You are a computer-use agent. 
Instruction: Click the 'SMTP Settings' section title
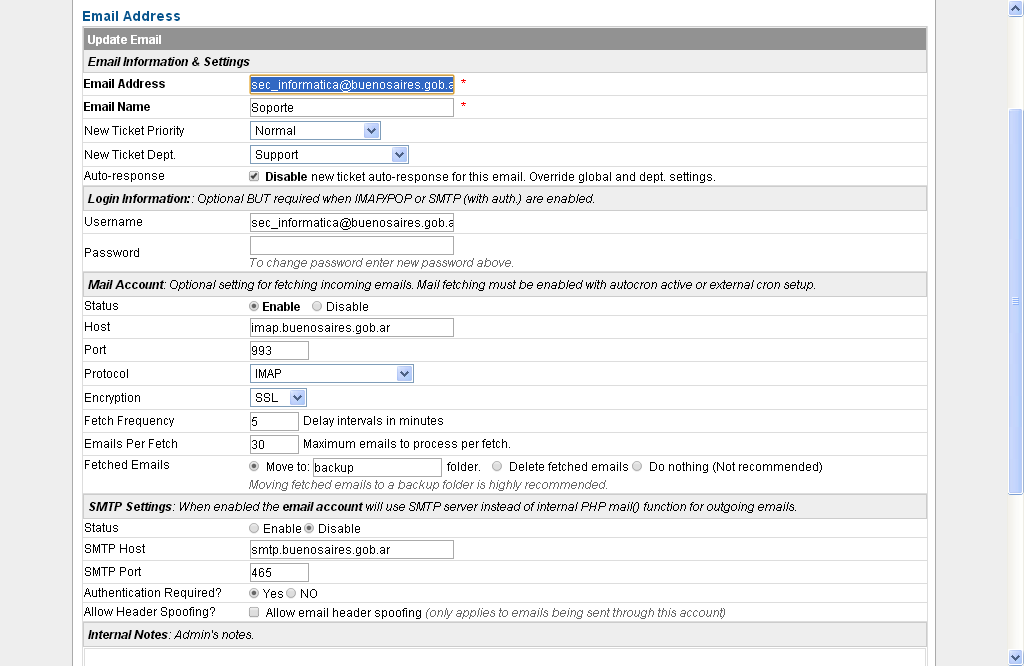(130, 507)
